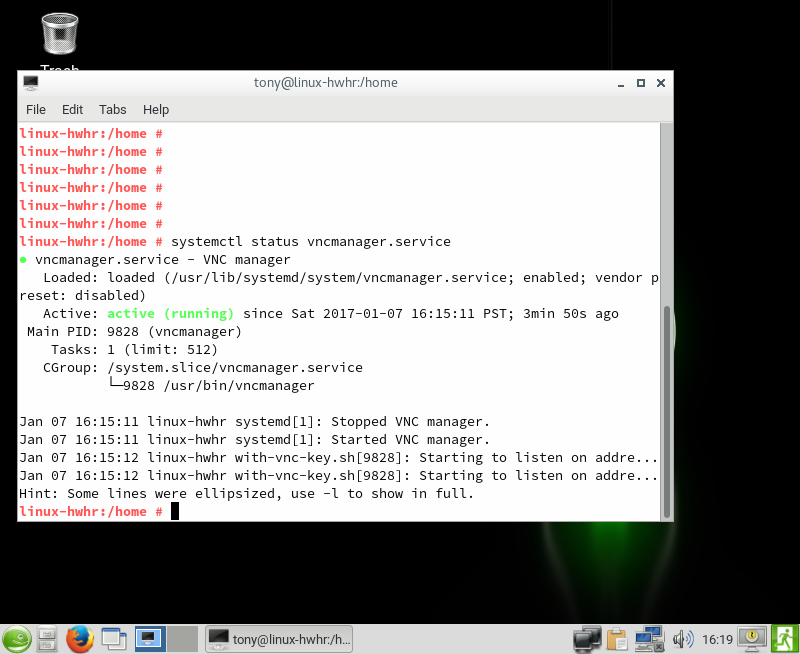
Task: Open the openSUSE start menu
Action: [16, 639]
